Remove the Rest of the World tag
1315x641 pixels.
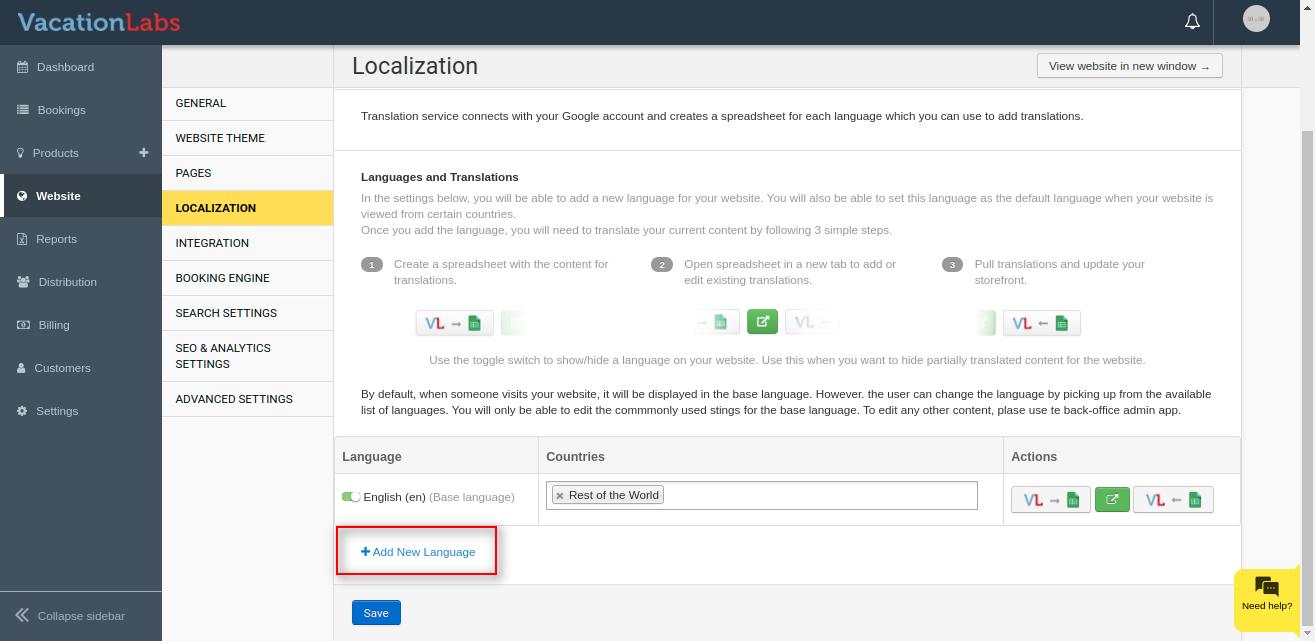(x=560, y=495)
